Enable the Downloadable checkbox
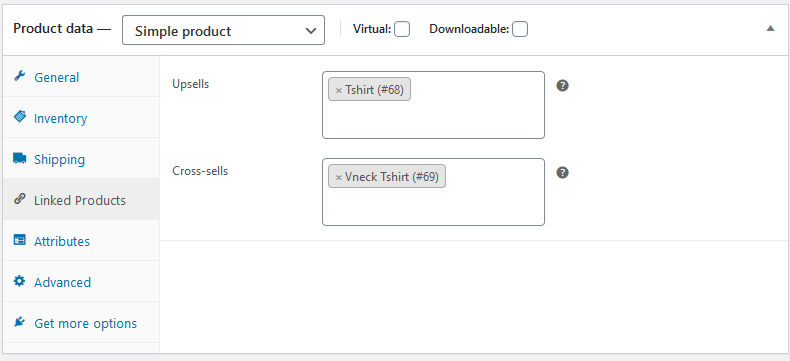Screen dimensions: 790x361 click(x=520, y=29)
